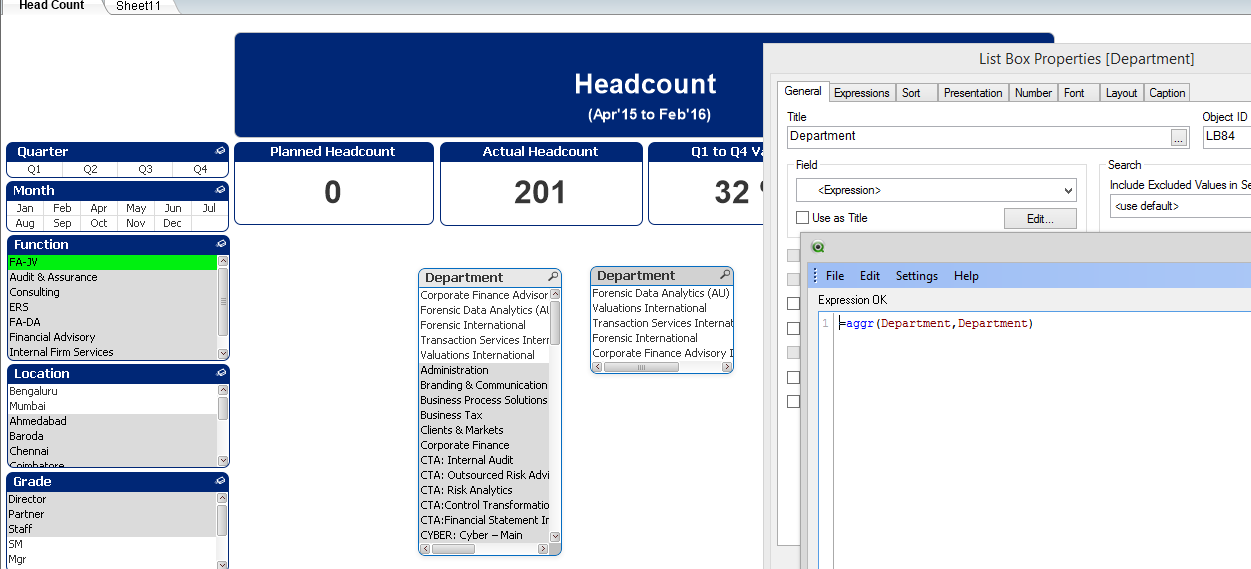
Task: Switch to the Expressions tab
Action: 861,93
